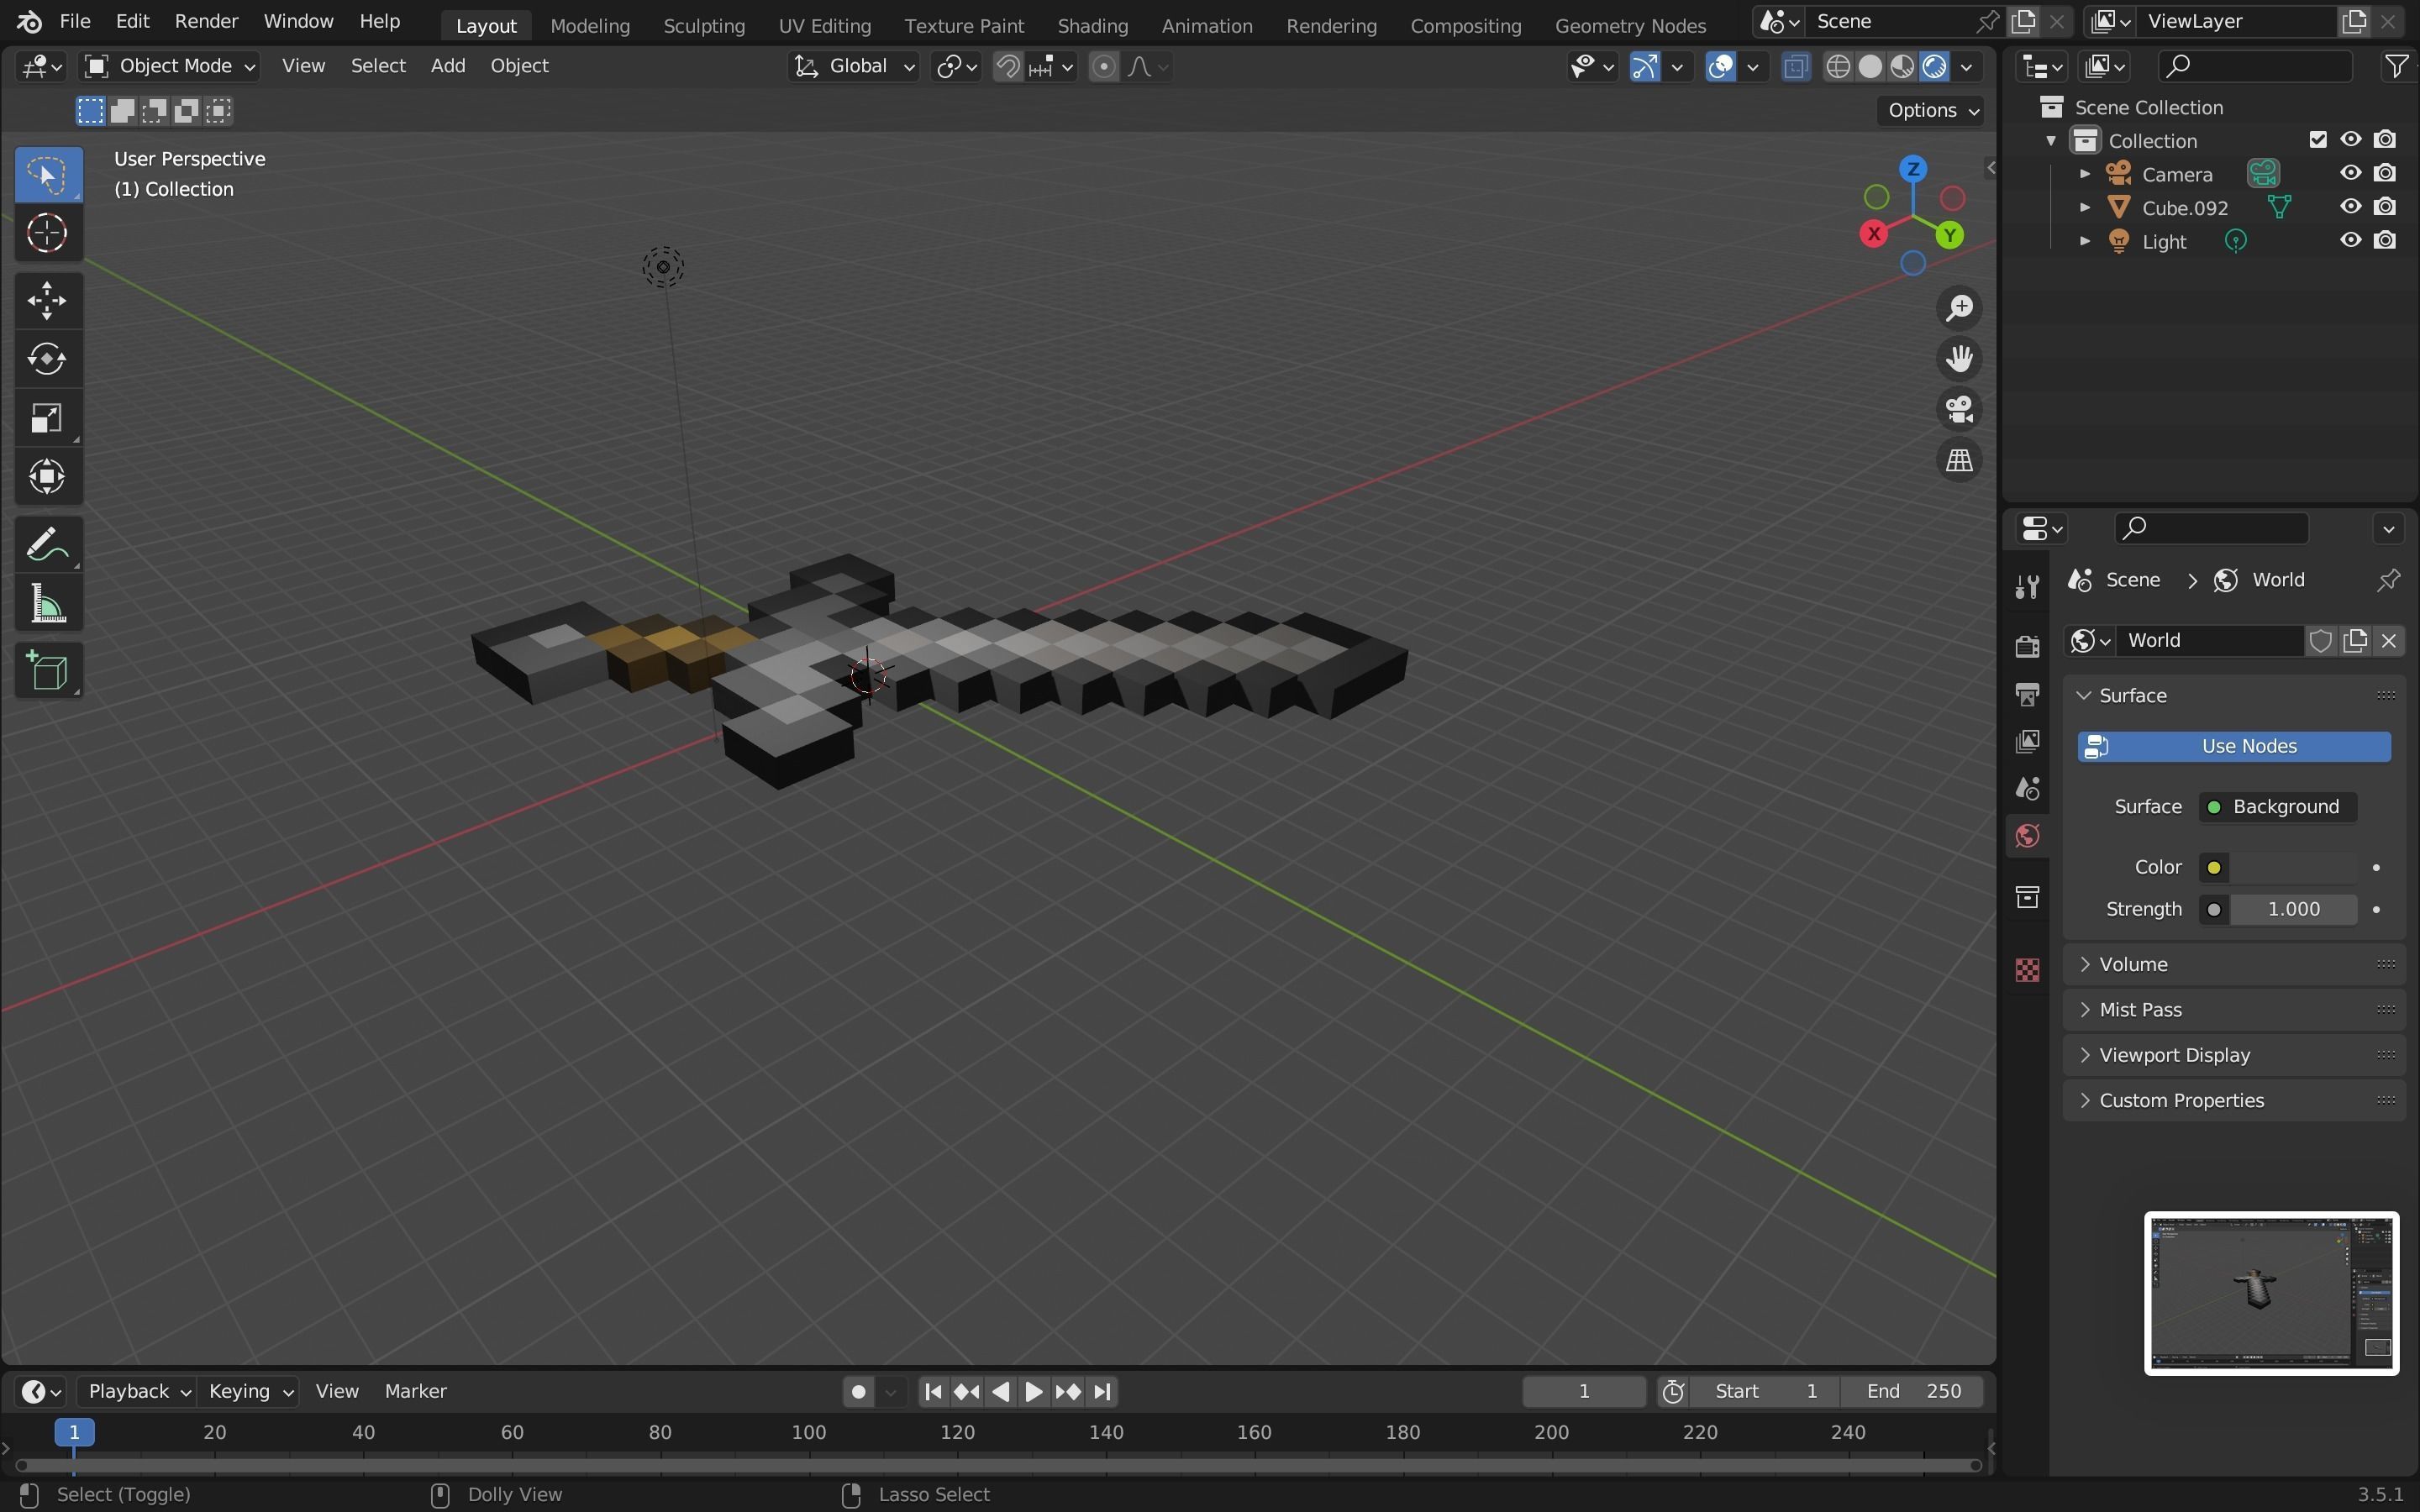Toggle viewport gizmos
The image size is (2420, 1512).
tap(1644, 66)
